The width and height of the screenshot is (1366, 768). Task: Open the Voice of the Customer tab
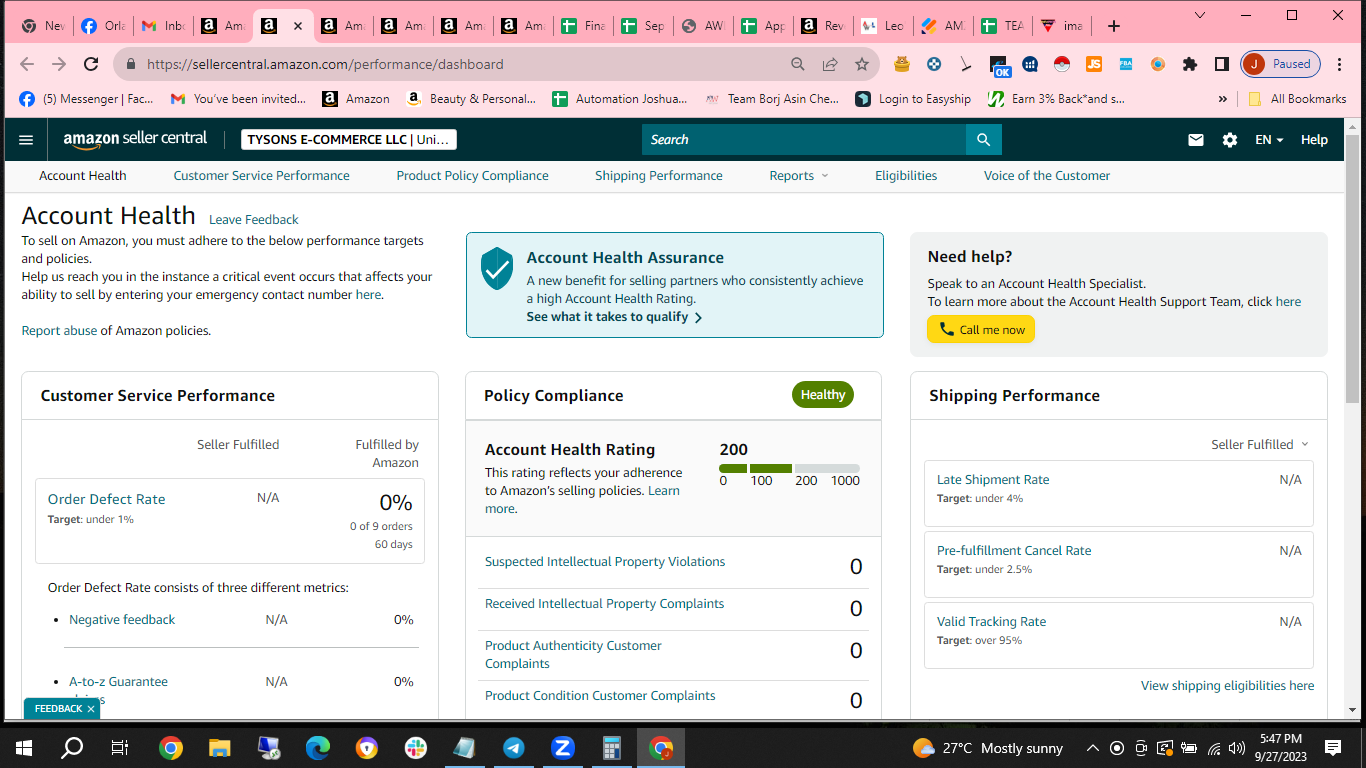1047,175
